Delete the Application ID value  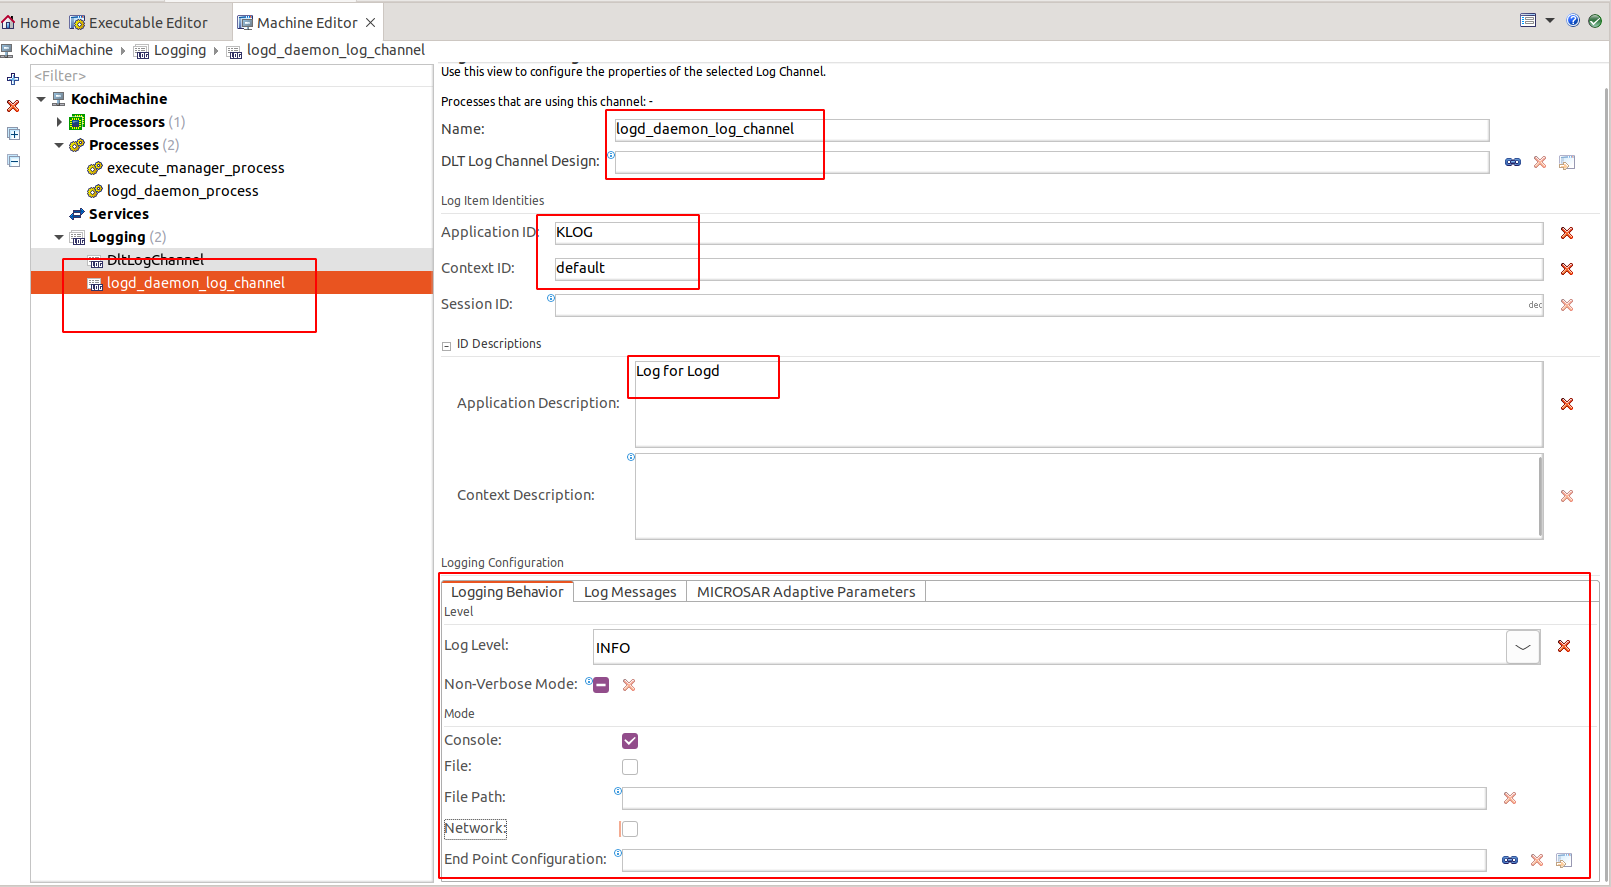click(1567, 233)
